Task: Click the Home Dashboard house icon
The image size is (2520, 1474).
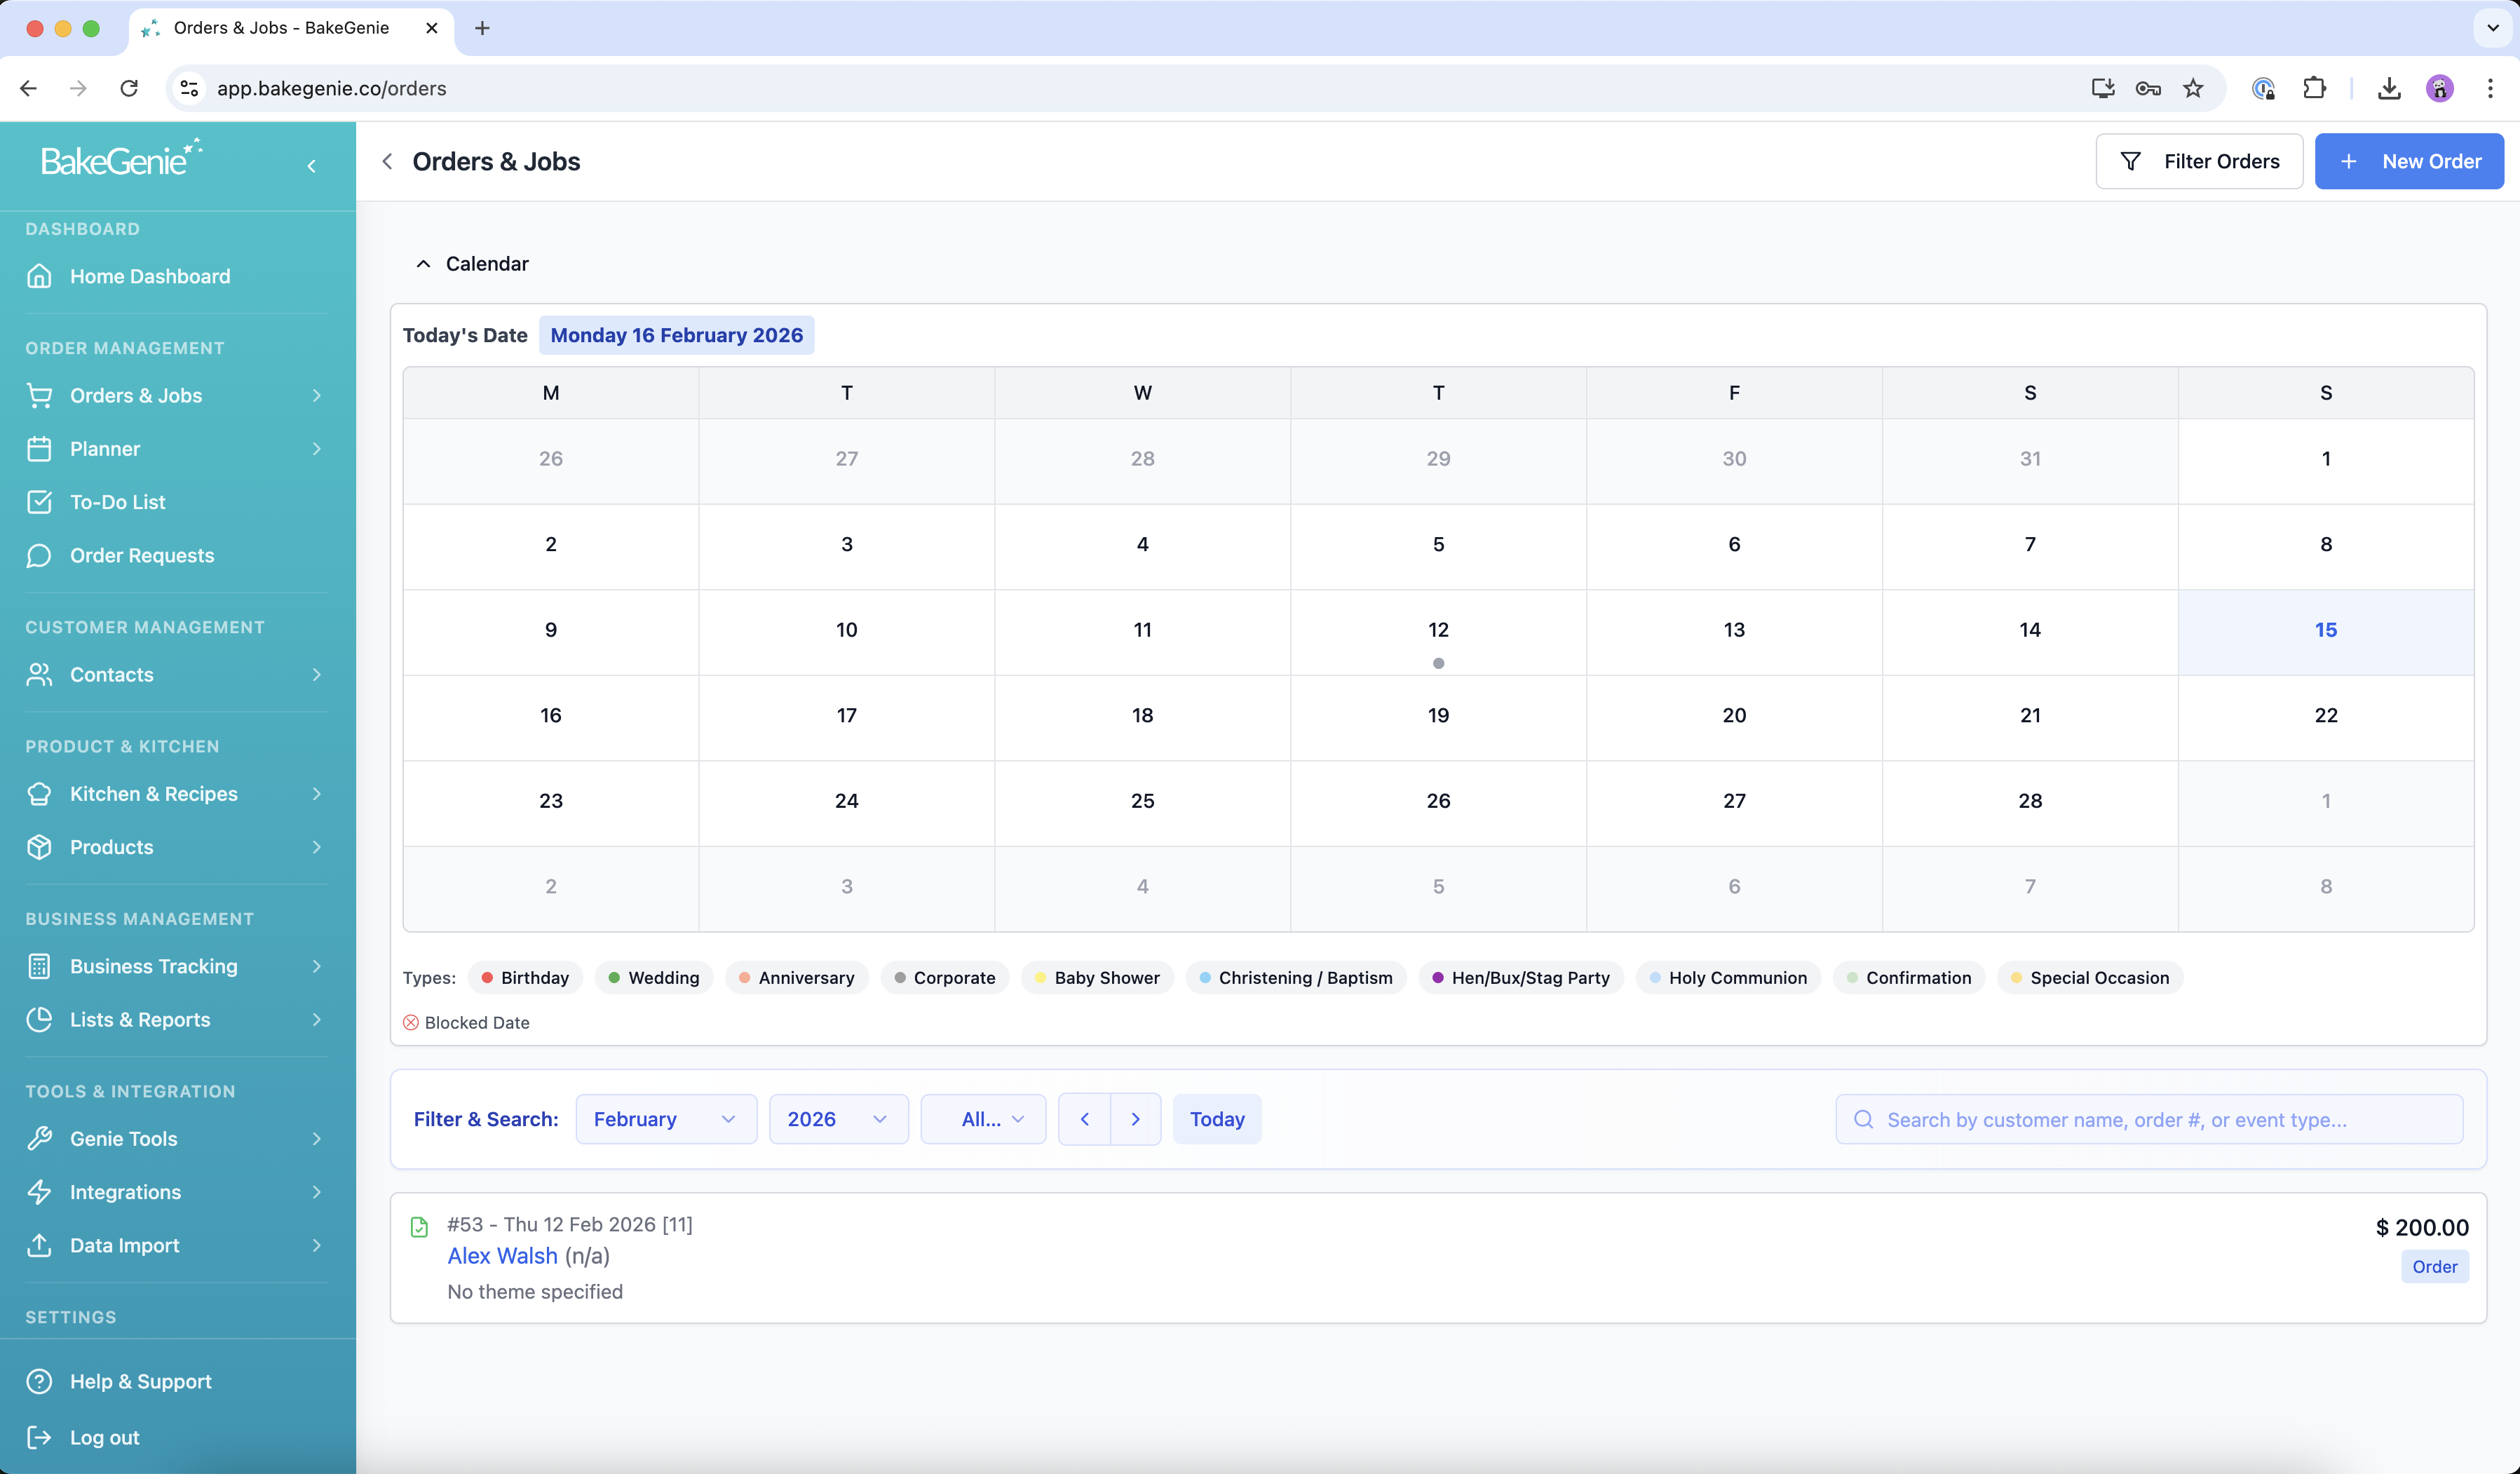Action: point(39,276)
